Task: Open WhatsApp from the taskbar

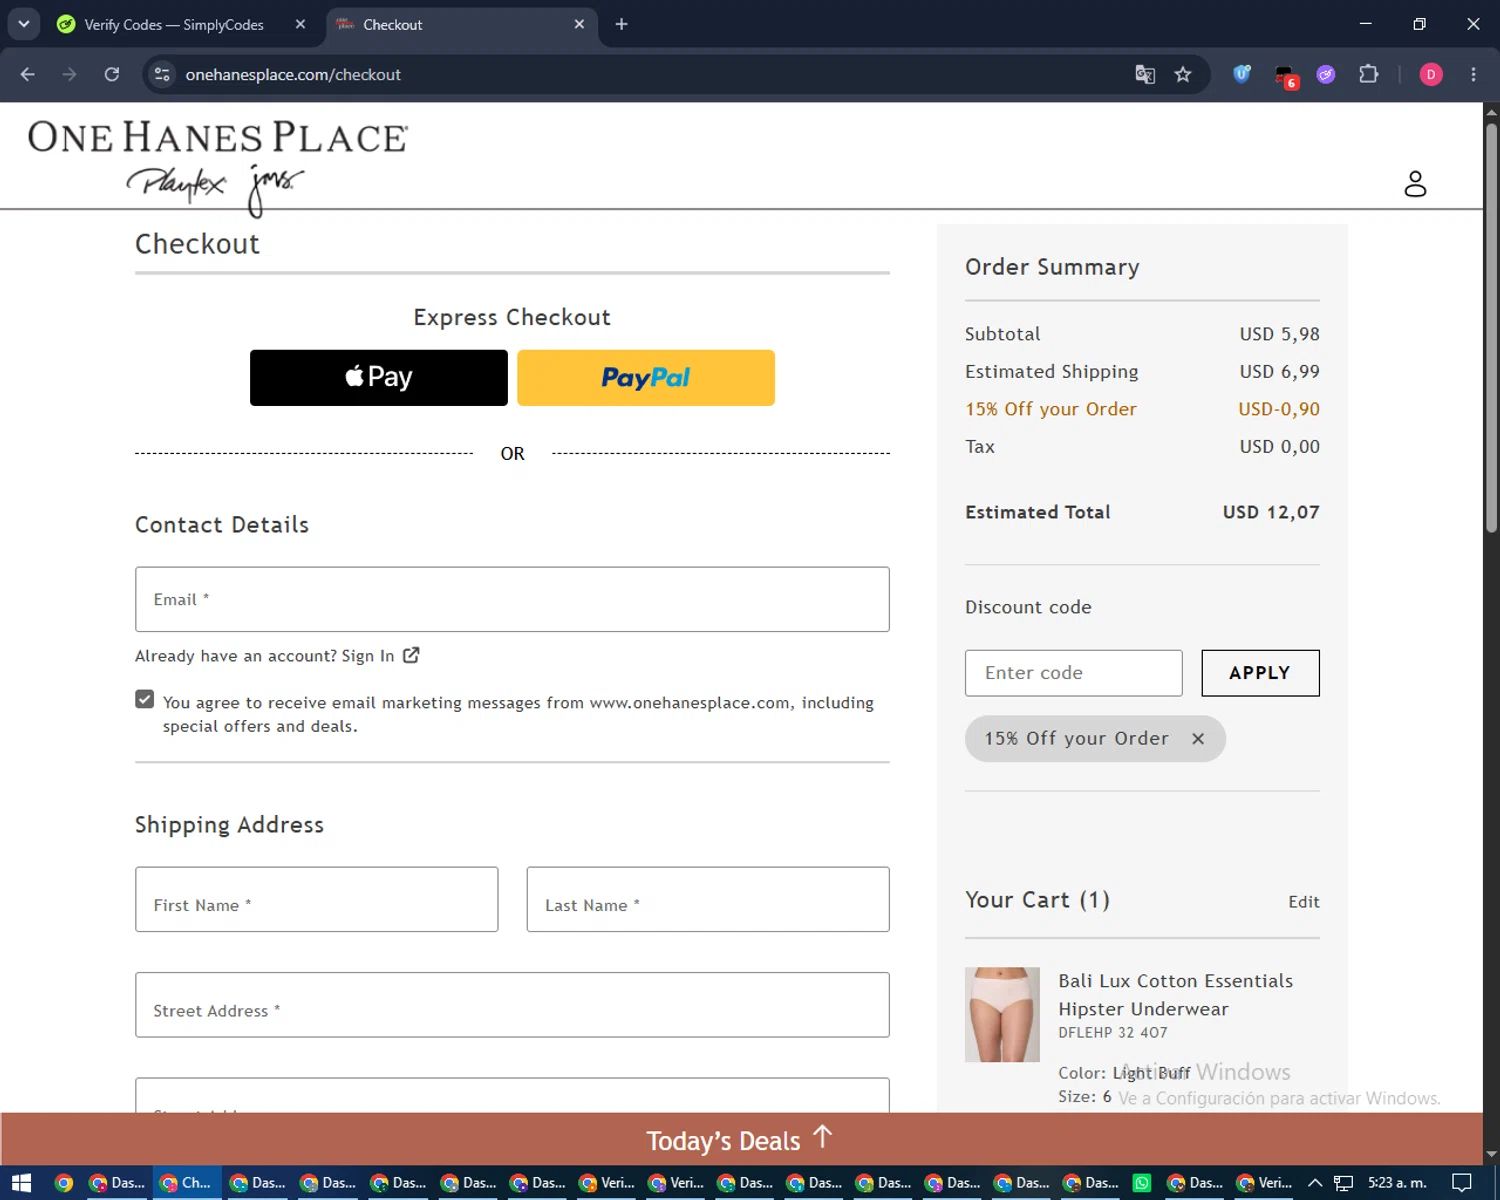Action: (x=1141, y=1183)
